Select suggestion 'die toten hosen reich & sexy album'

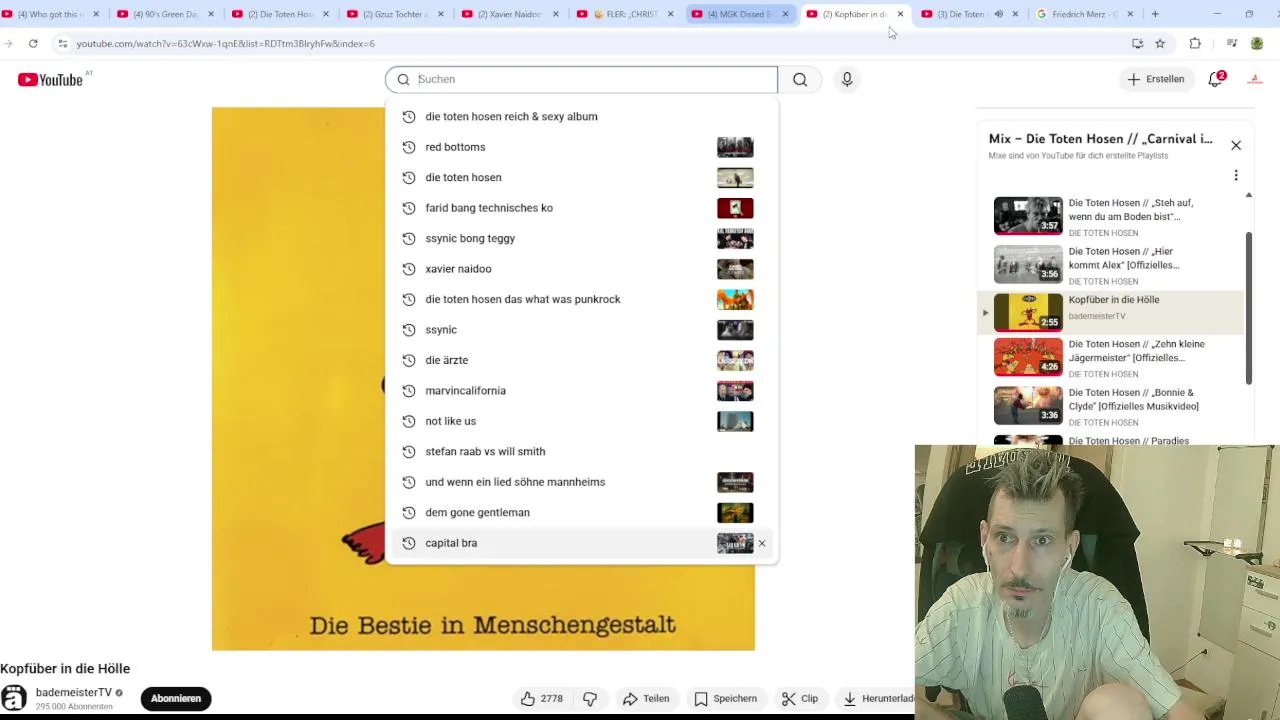click(x=581, y=116)
